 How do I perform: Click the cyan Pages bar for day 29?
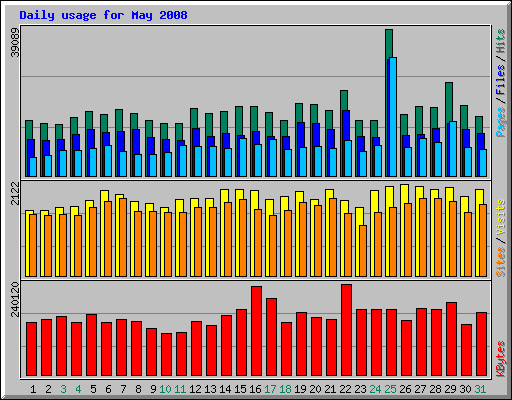pos(453,149)
